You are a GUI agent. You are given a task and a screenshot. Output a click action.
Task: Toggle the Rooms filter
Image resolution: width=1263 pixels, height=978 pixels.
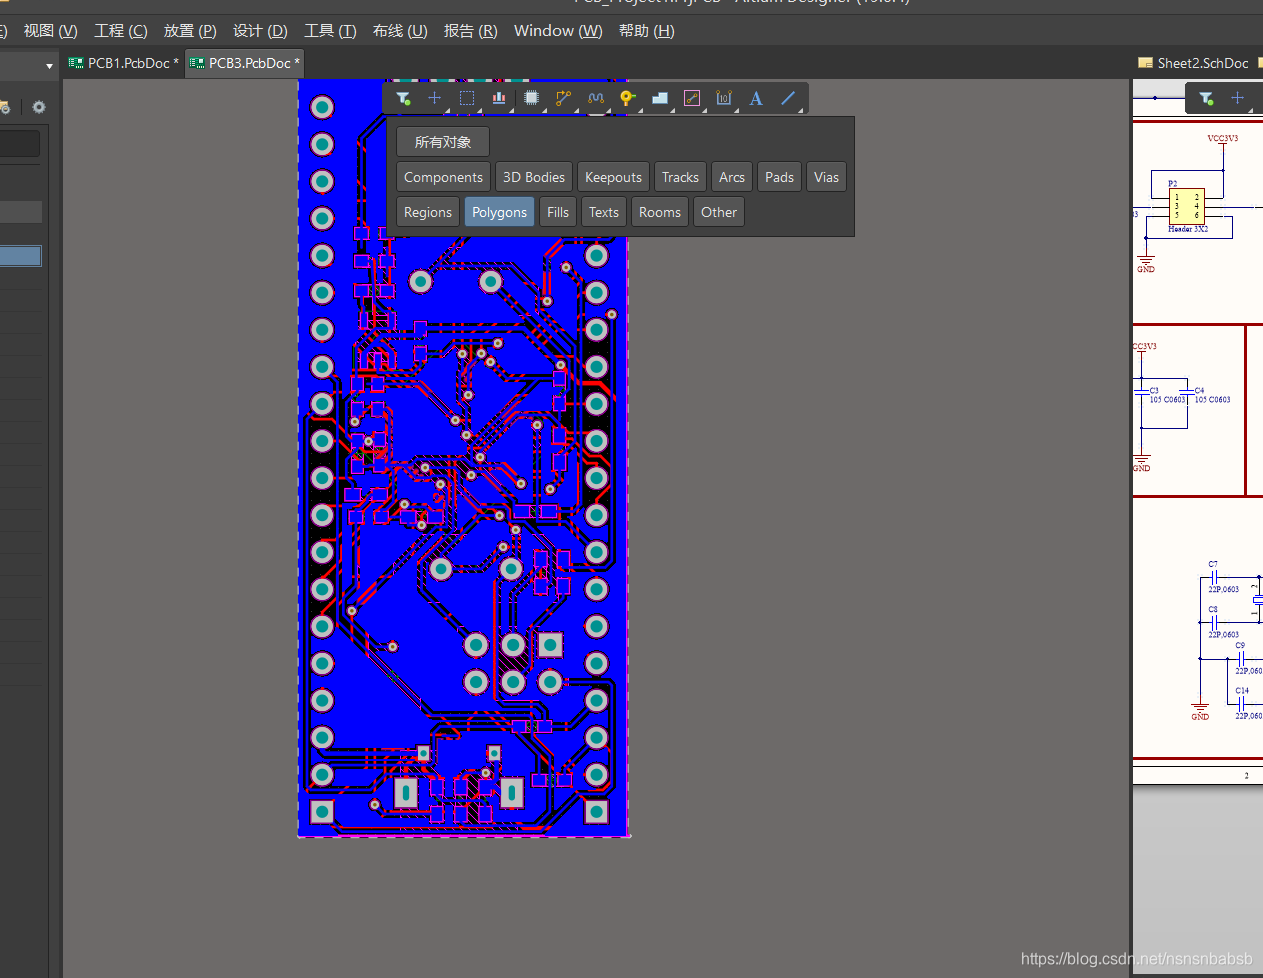660,212
